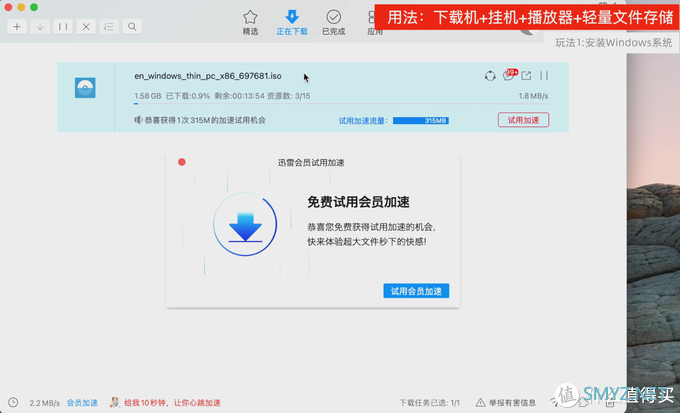This screenshot has height=413, width=680.
Task: Click the avatar icon in status bar
Action: click(x=114, y=403)
